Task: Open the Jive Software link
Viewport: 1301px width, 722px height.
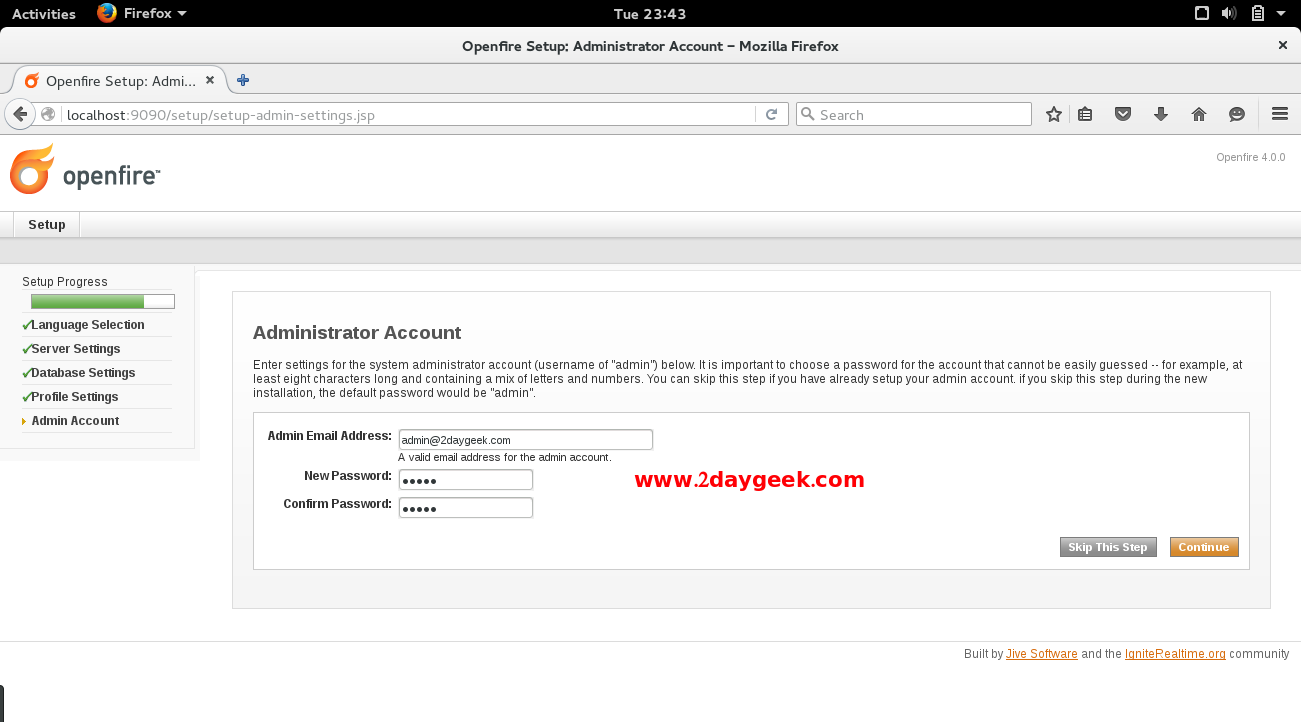Action: click(1042, 654)
